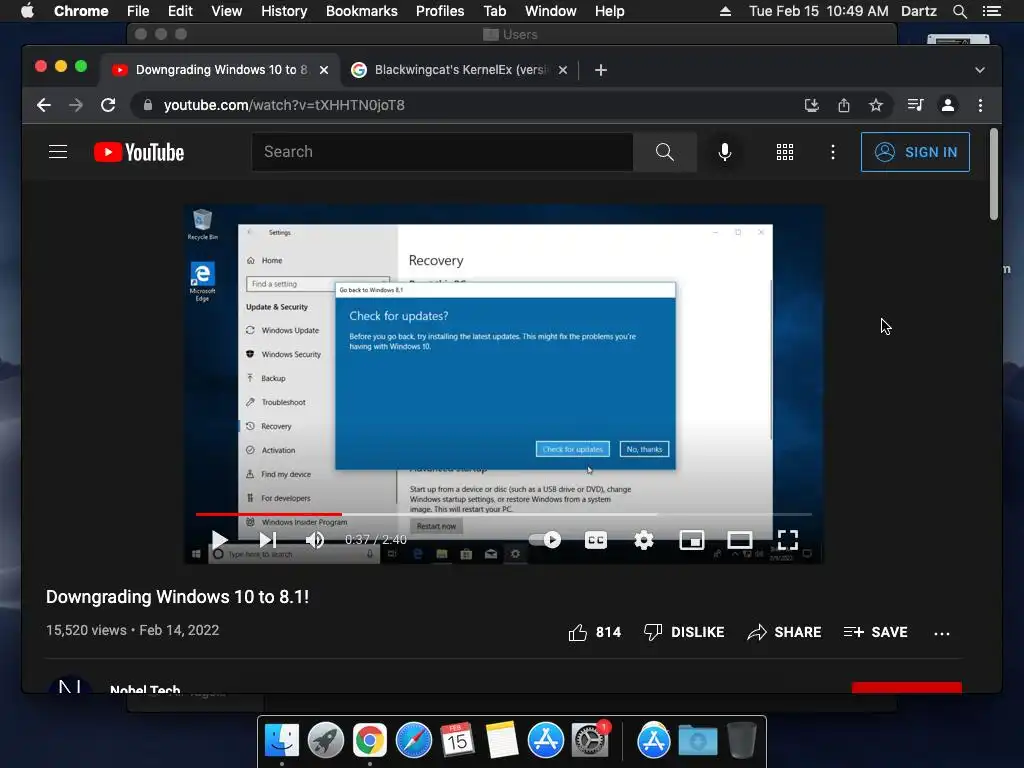Click the SIGN IN button

915,152
